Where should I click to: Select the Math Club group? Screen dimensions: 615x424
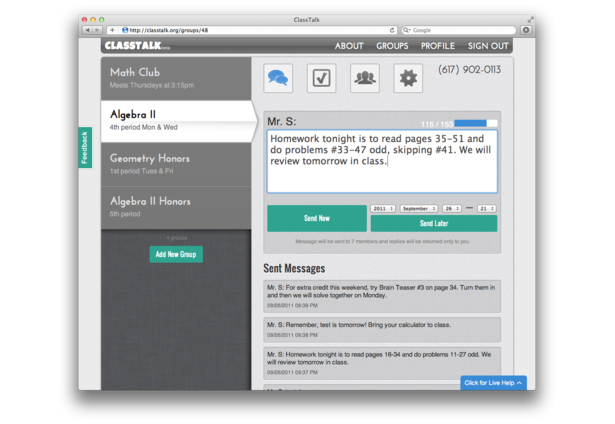pyautogui.click(x=176, y=78)
